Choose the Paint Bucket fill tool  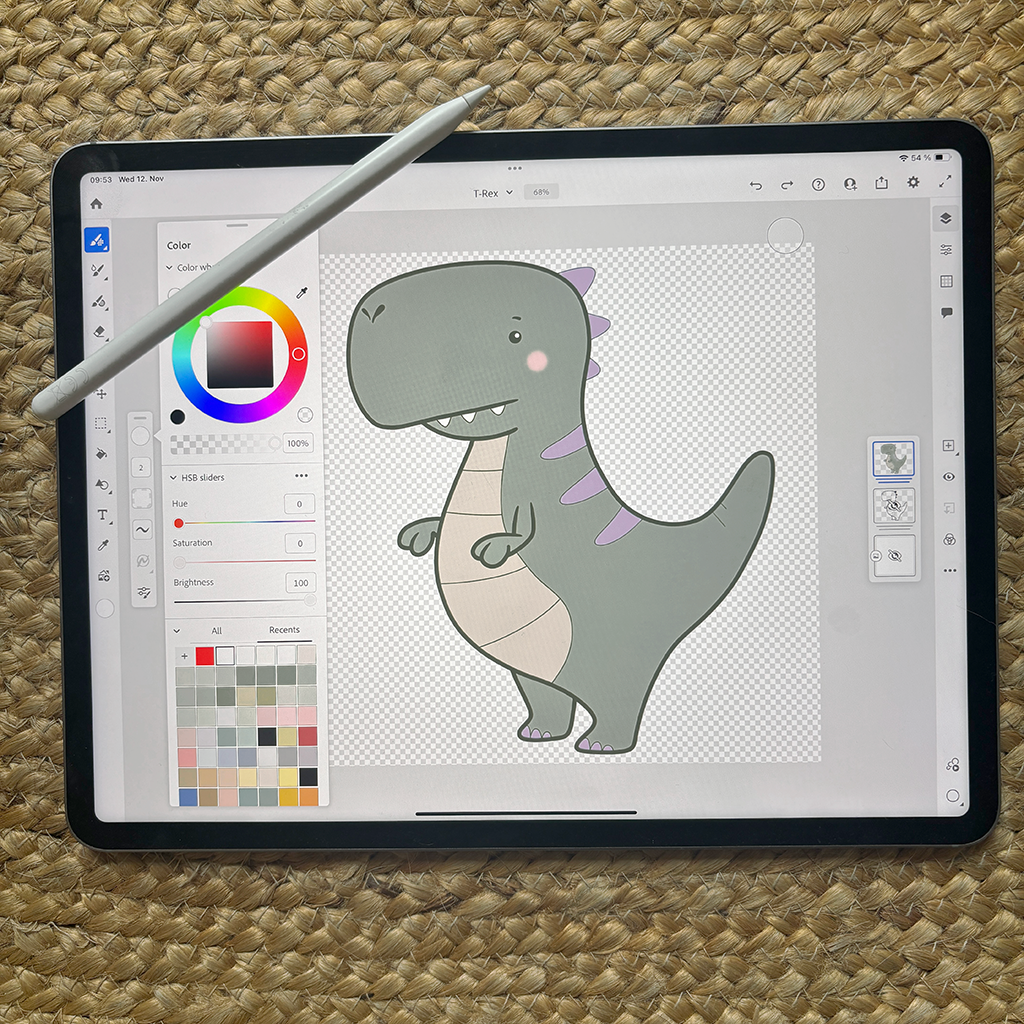(x=101, y=454)
